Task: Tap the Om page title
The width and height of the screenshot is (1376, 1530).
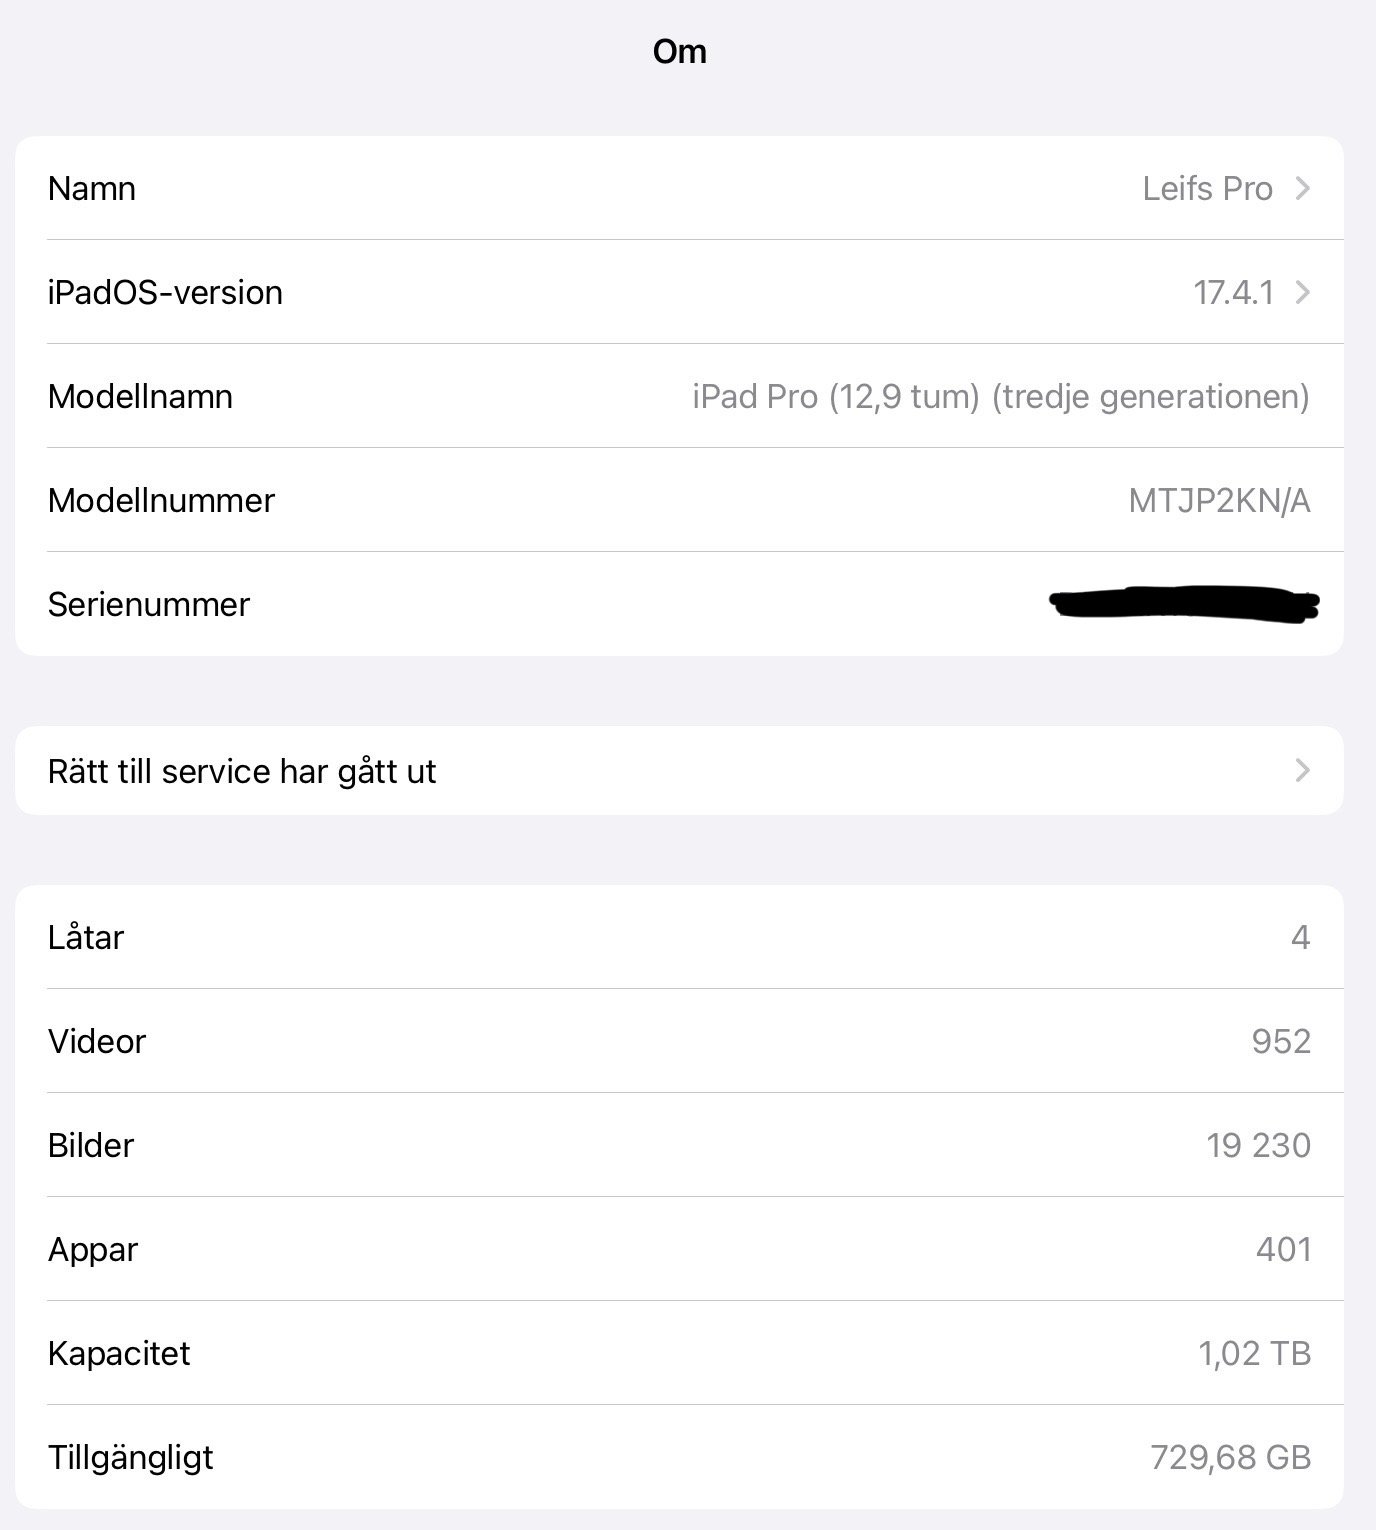Action: click(680, 51)
